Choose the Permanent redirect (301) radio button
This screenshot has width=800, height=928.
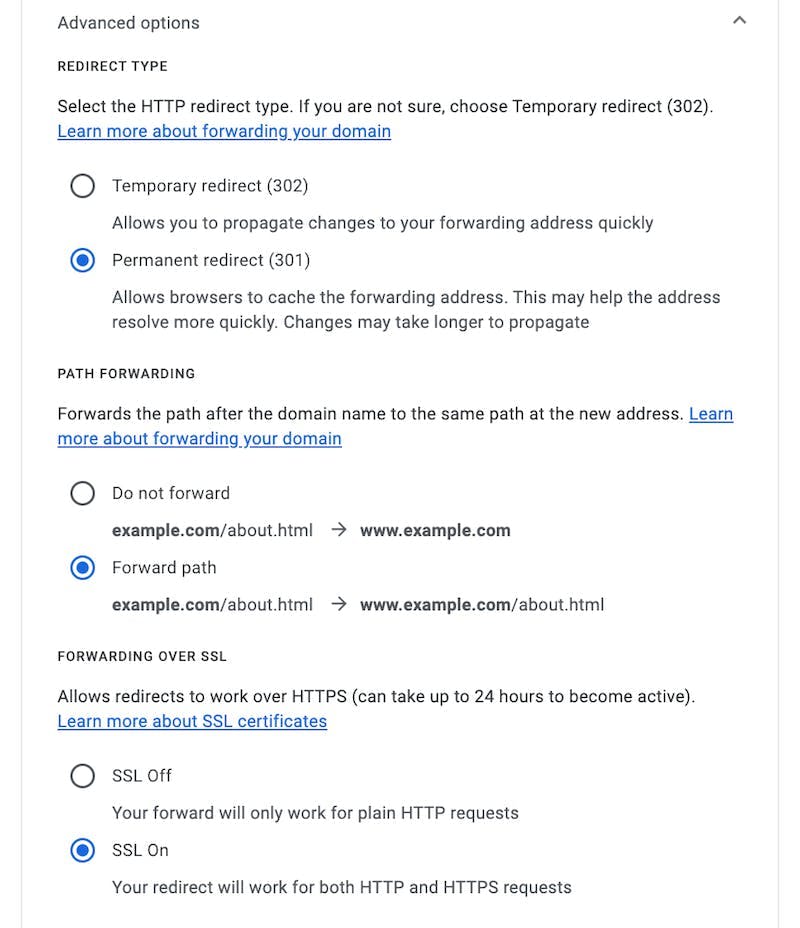83,261
